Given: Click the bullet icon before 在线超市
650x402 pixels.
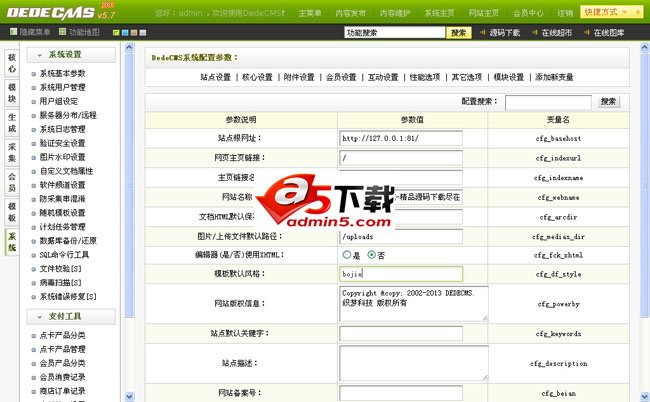Looking at the screenshot, I should 535,32.
